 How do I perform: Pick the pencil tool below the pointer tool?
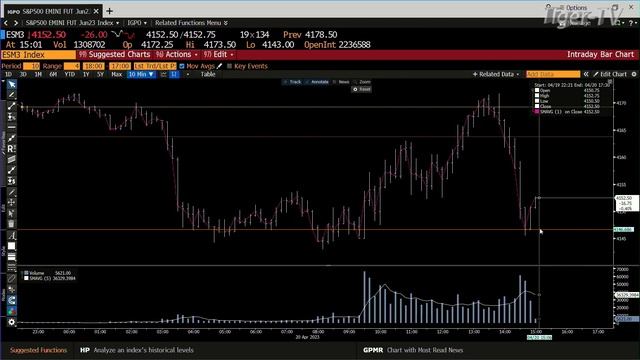tap(11, 95)
